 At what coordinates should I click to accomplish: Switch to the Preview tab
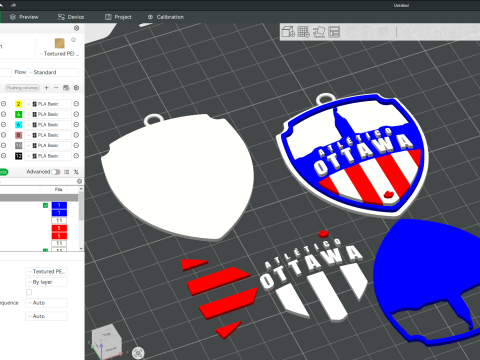24,17
